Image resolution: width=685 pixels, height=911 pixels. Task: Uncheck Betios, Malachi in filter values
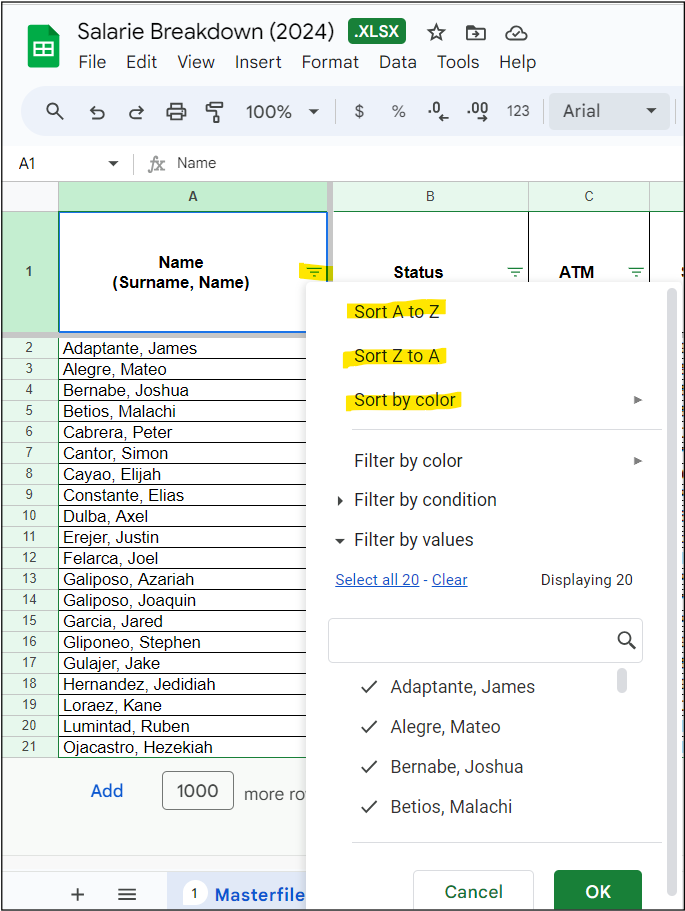point(370,807)
